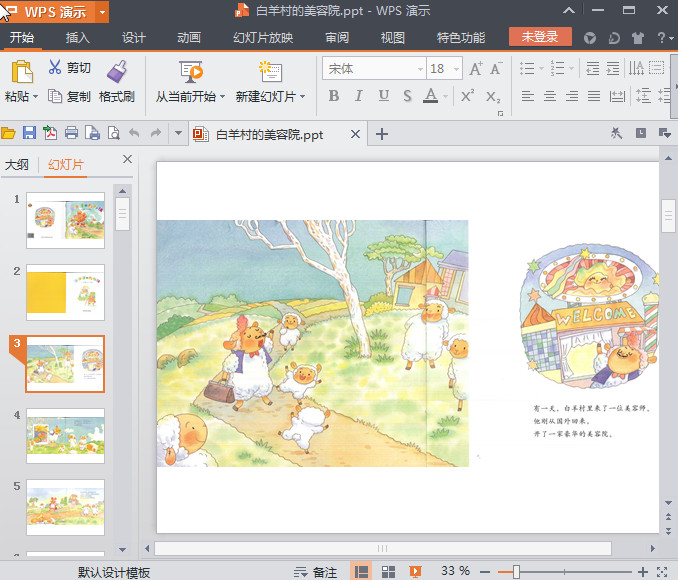This screenshot has width=678, height=580.
Task: Select slide 4 thumbnail
Action: [65, 435]
